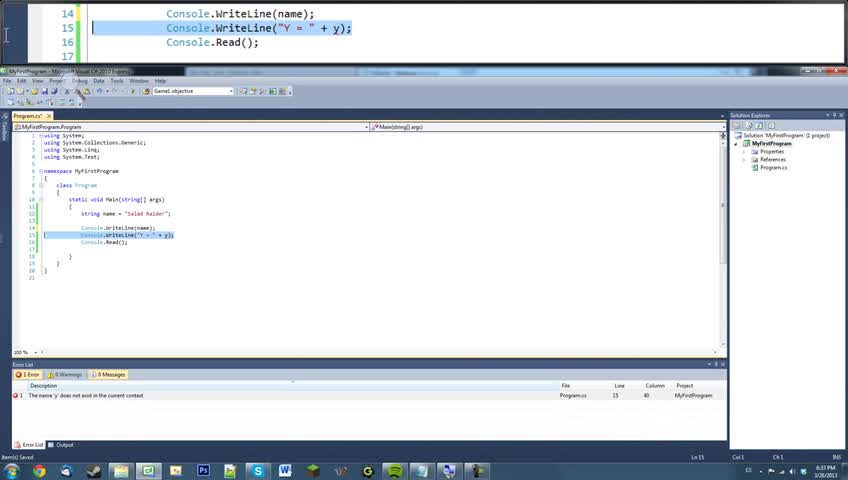Toggle the 0 Messages filter
The width and height of the screenshot is (848, 480).
click(108, 375)
